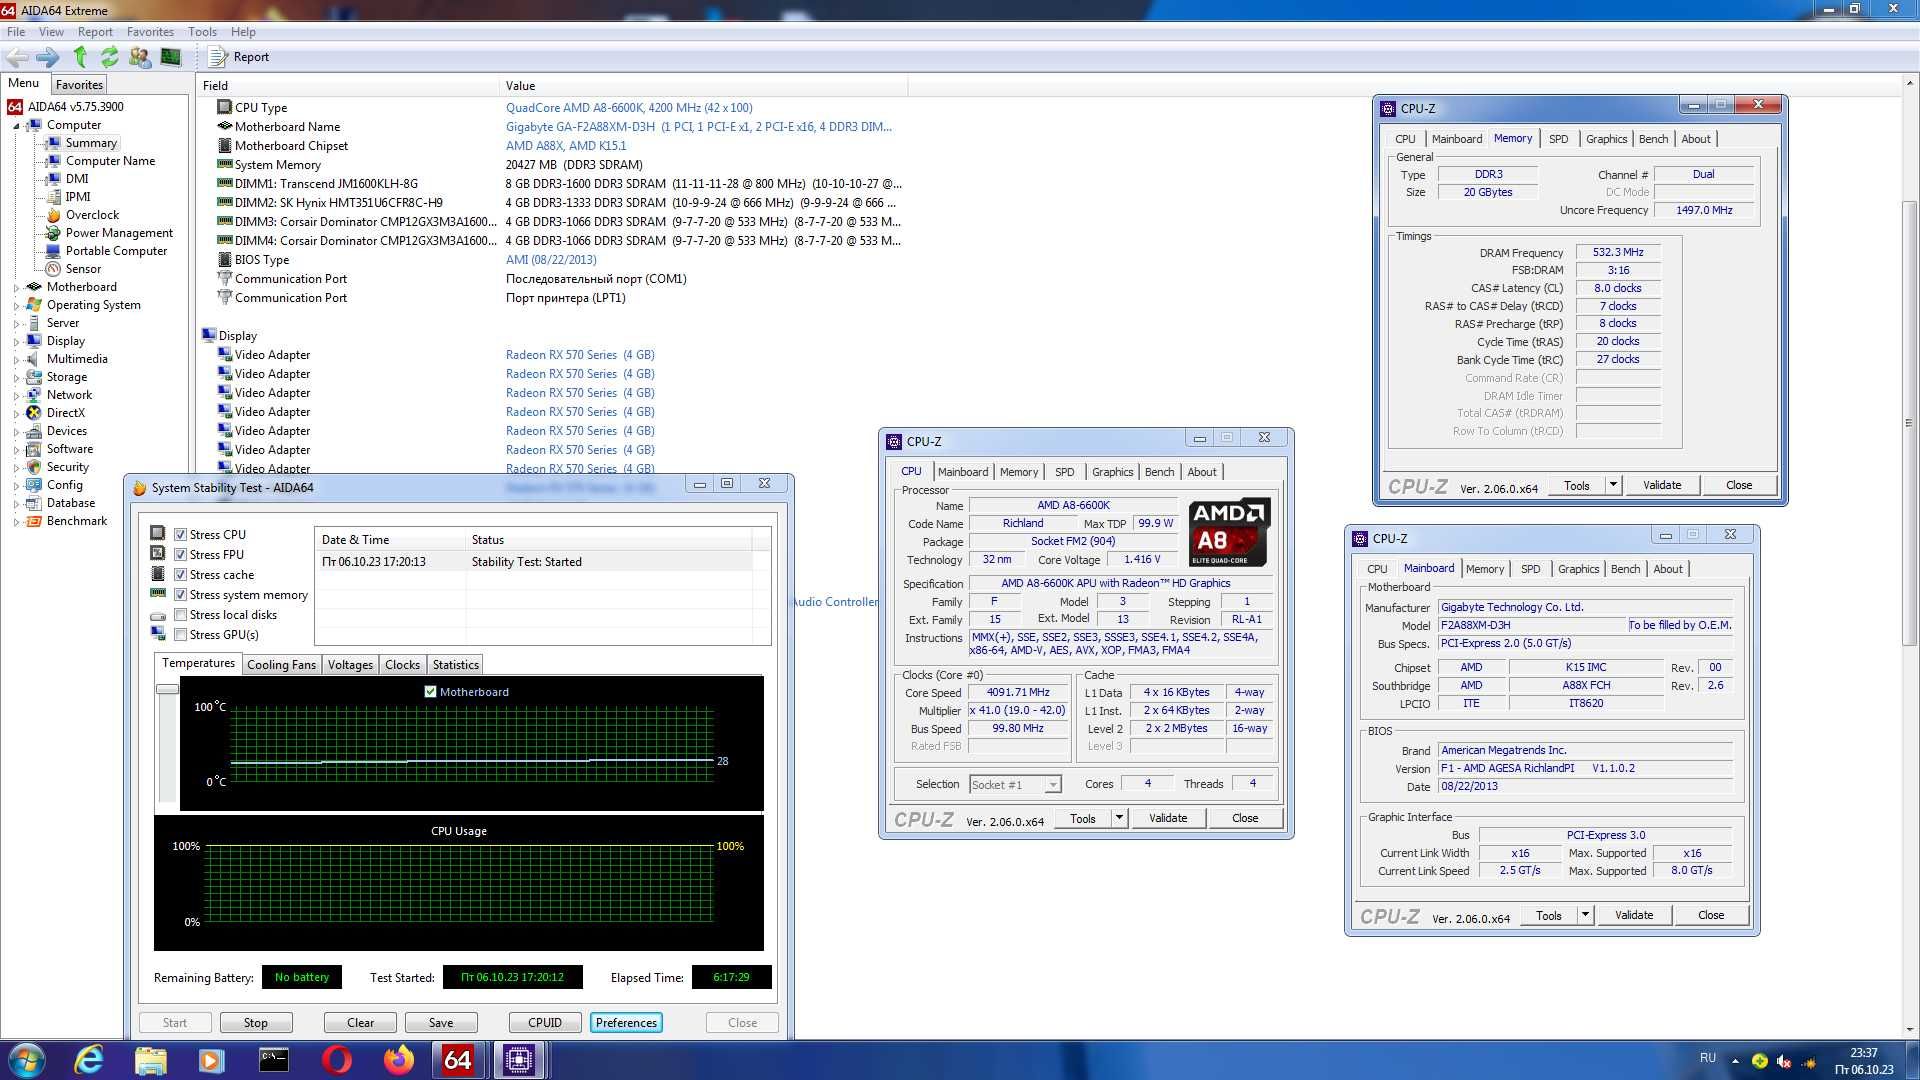This screenshot has height=1080, width=1920.
Task: Click the DIMM1 memory module icon
Action: click(225, 183)
